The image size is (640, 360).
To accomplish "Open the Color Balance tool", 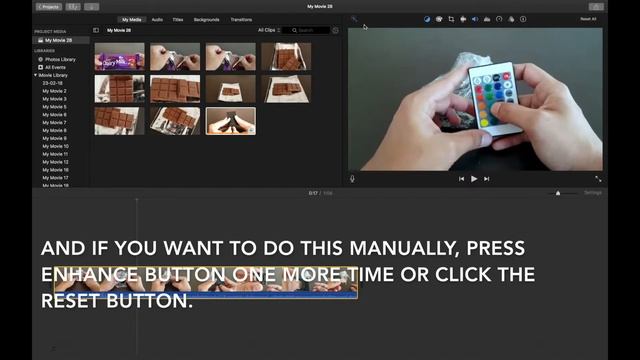I will pyautogui.click(x=427, y=19).
